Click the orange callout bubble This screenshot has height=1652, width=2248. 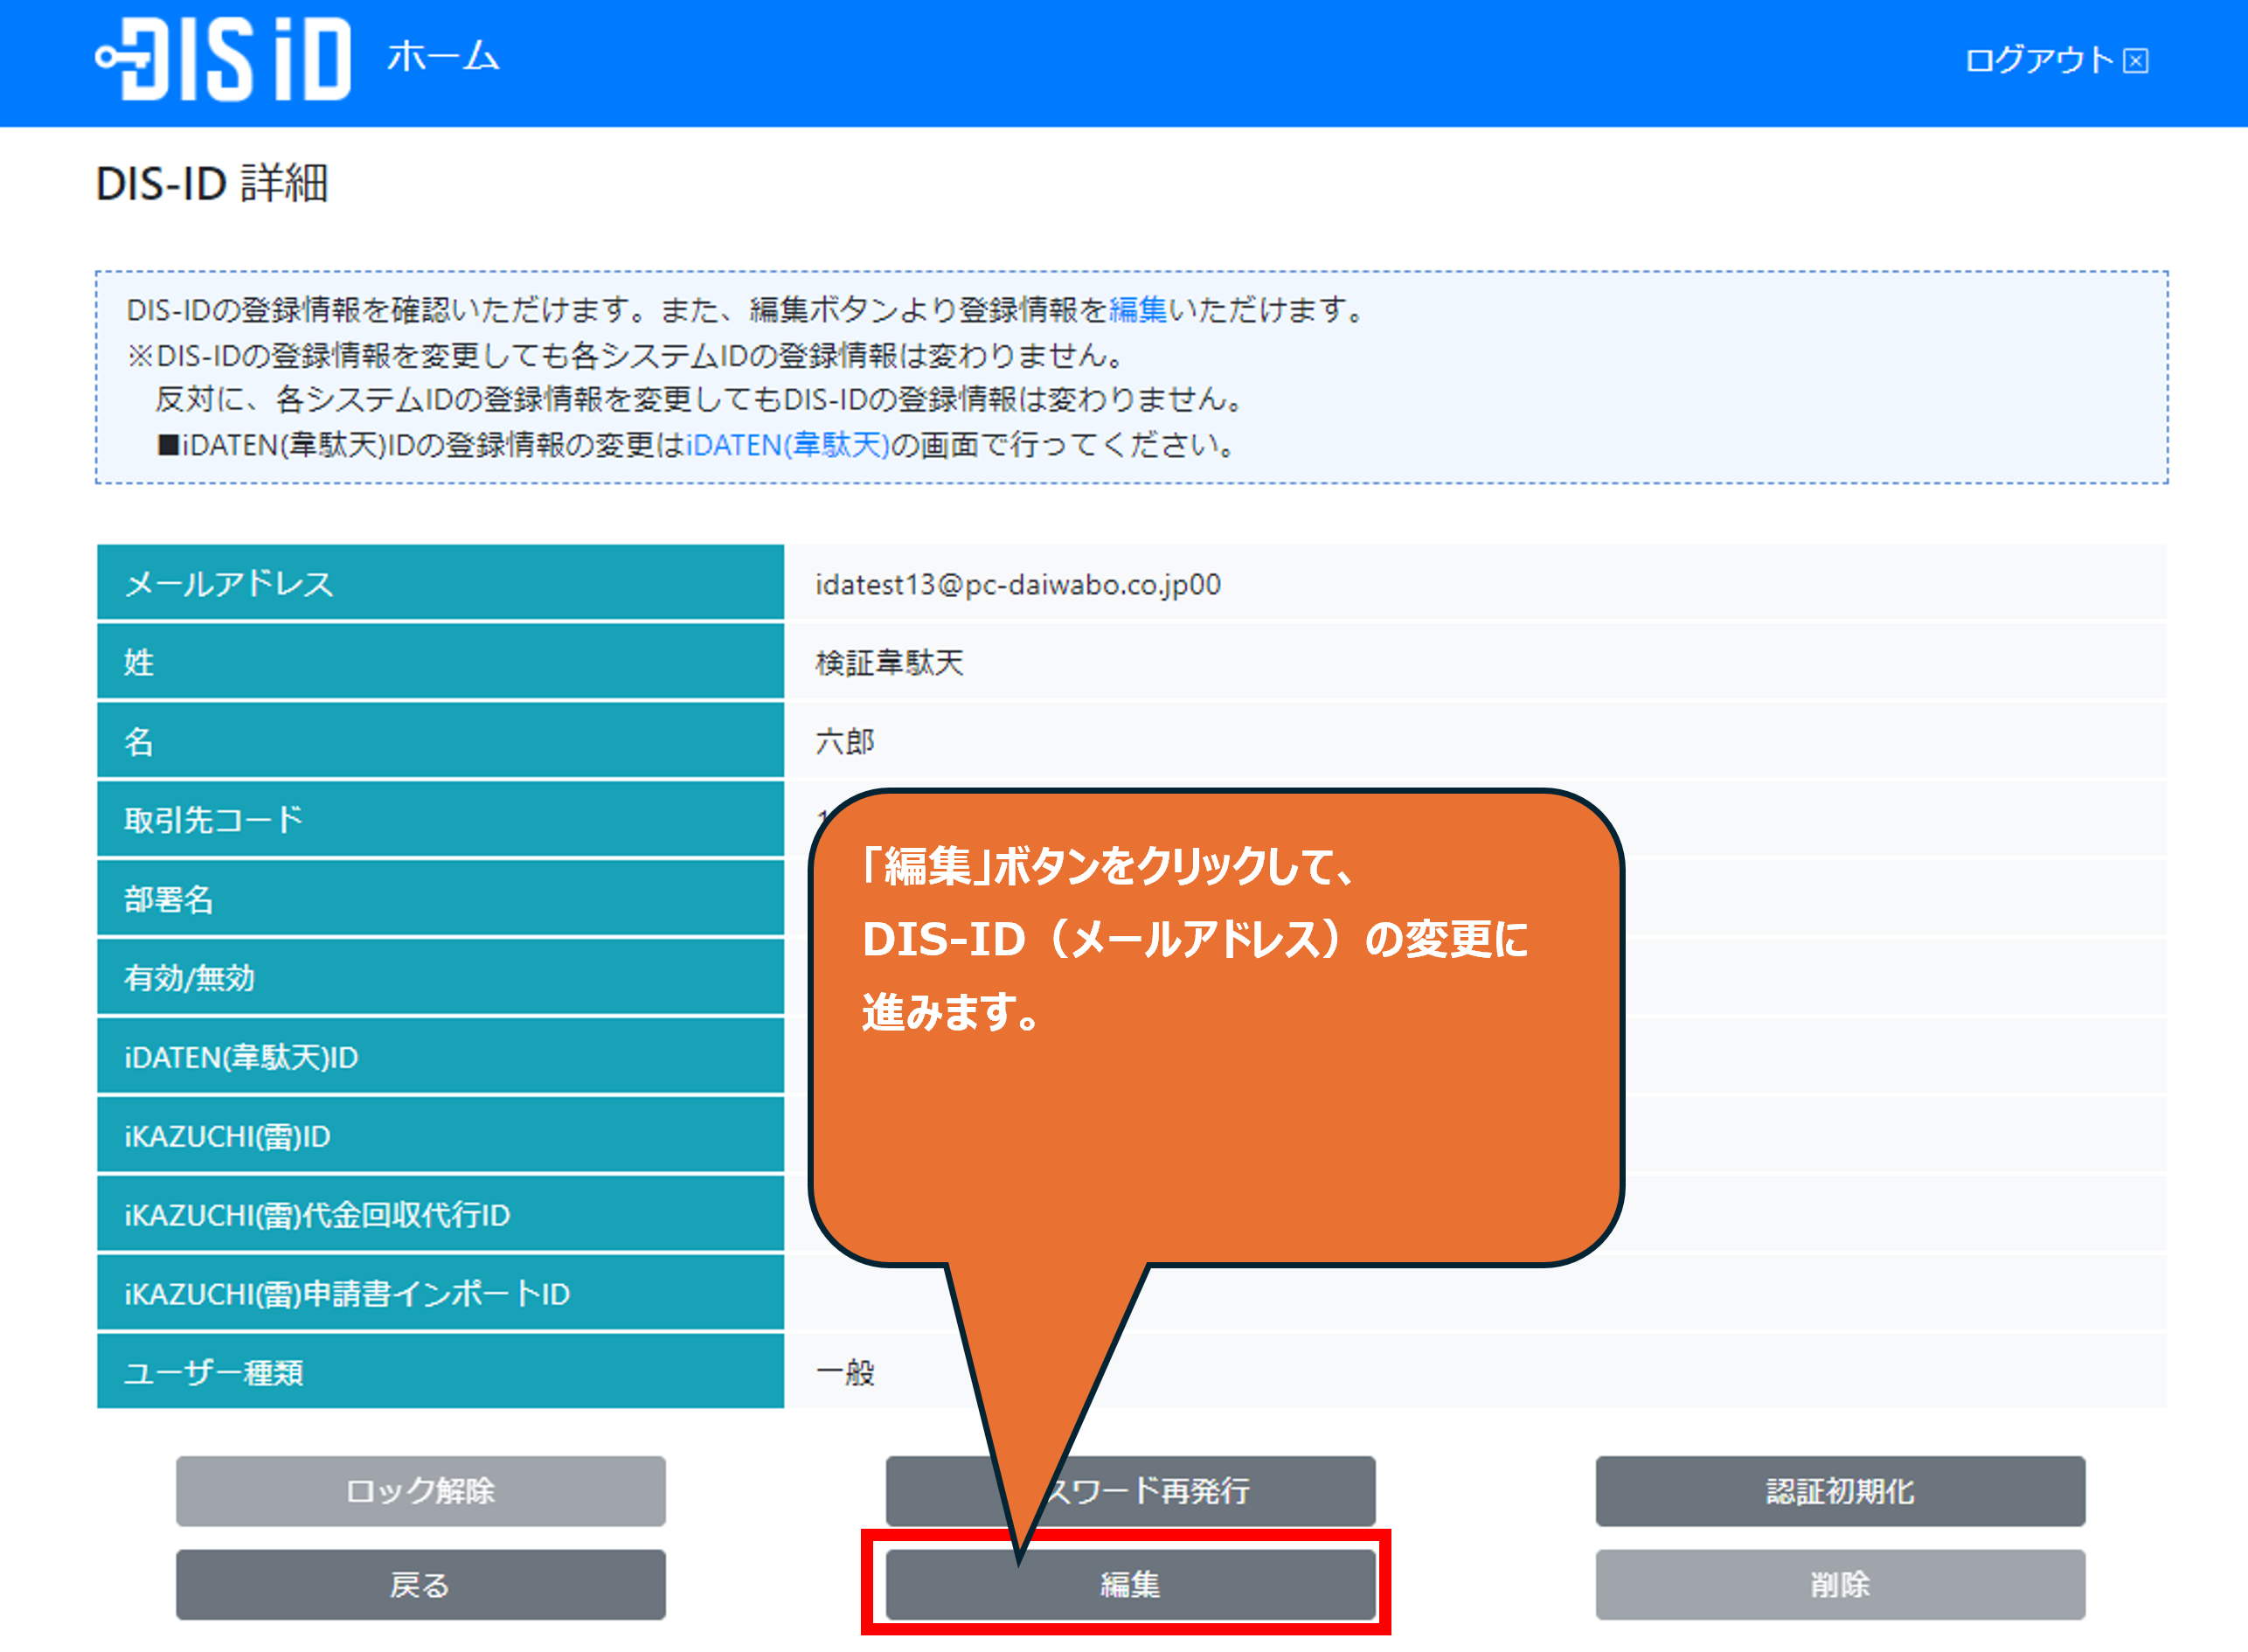coord(1215,1100)
